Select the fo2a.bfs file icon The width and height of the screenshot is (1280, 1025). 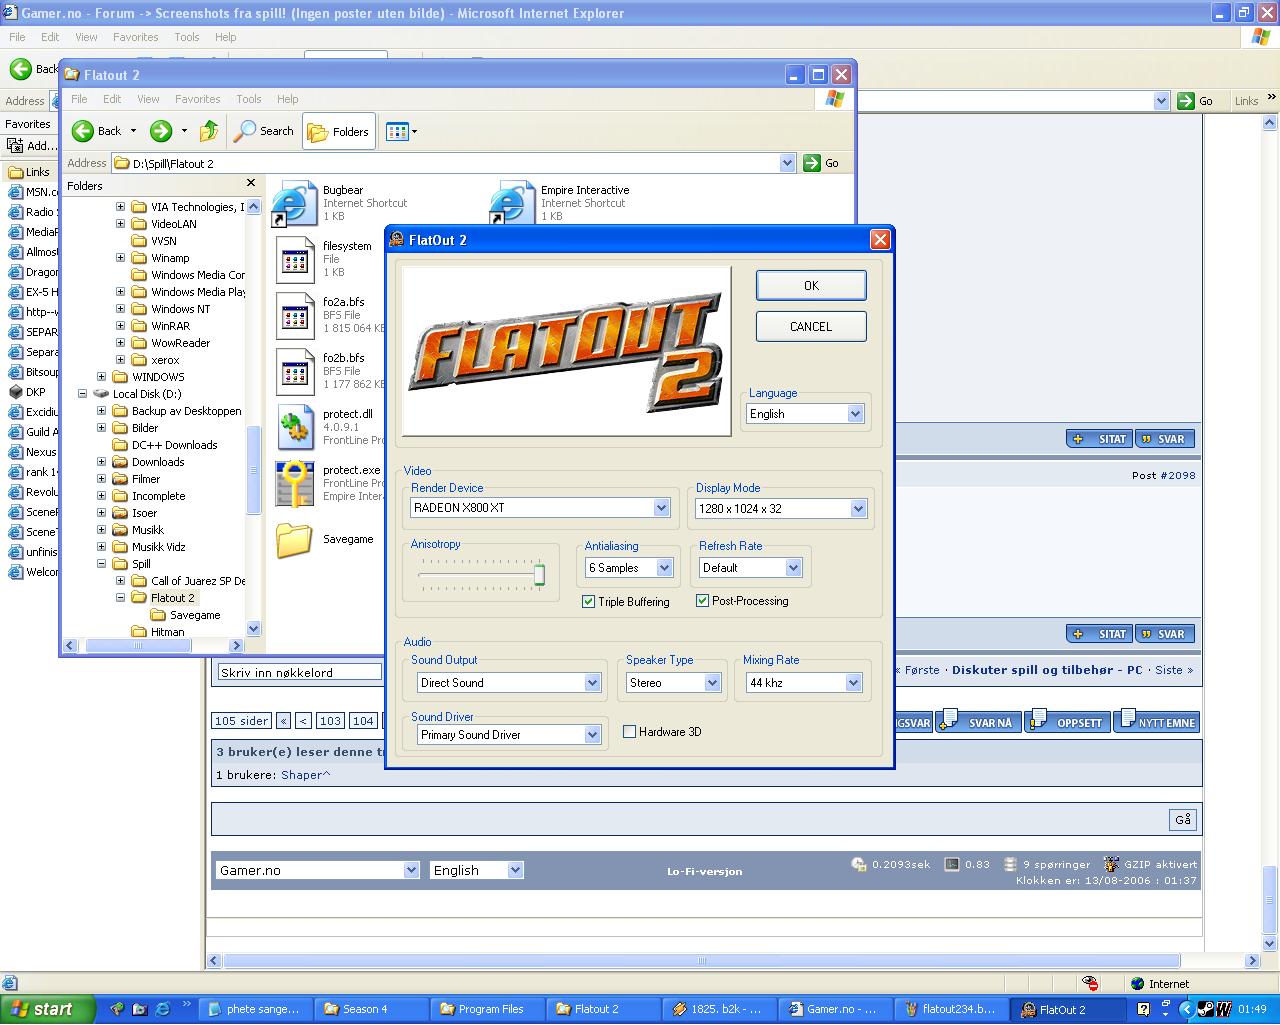pyautogui.click(x=294, y=315)
